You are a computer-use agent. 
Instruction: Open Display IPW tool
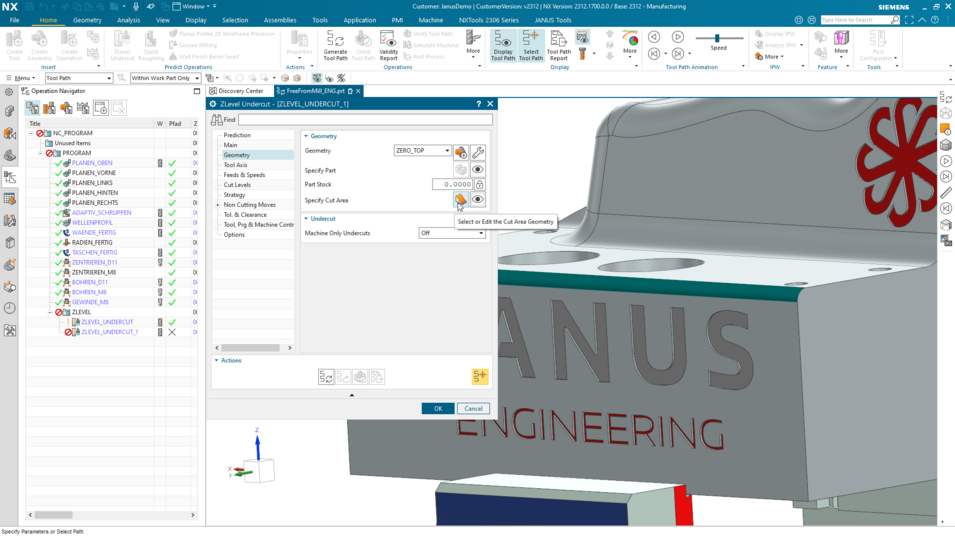point(775,34)
